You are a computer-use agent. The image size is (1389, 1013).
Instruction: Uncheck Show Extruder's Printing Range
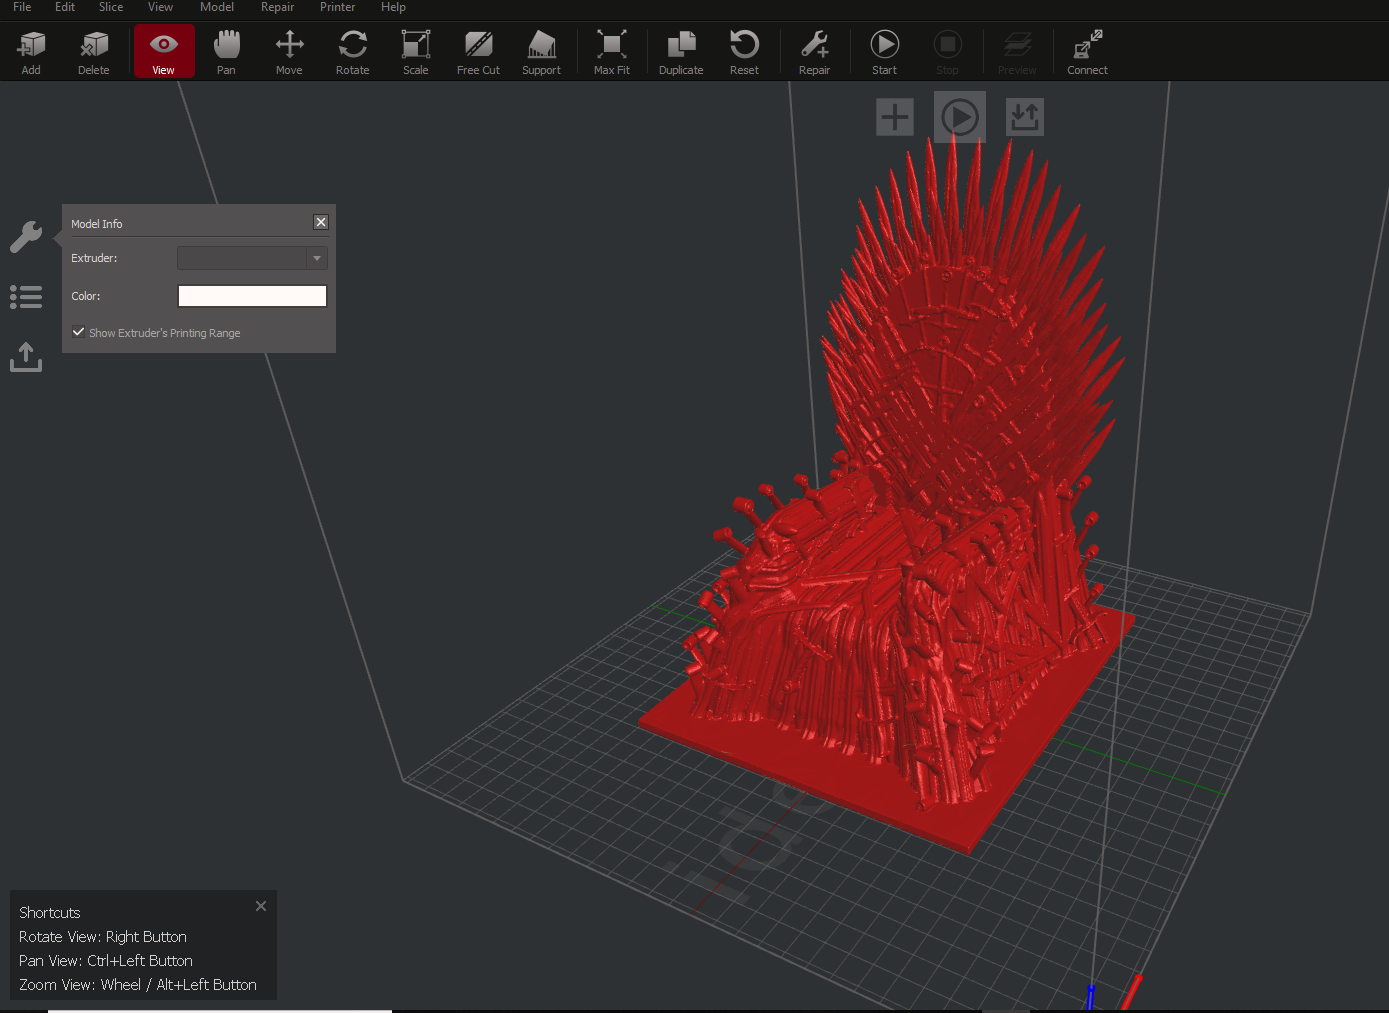pos(78,332)
